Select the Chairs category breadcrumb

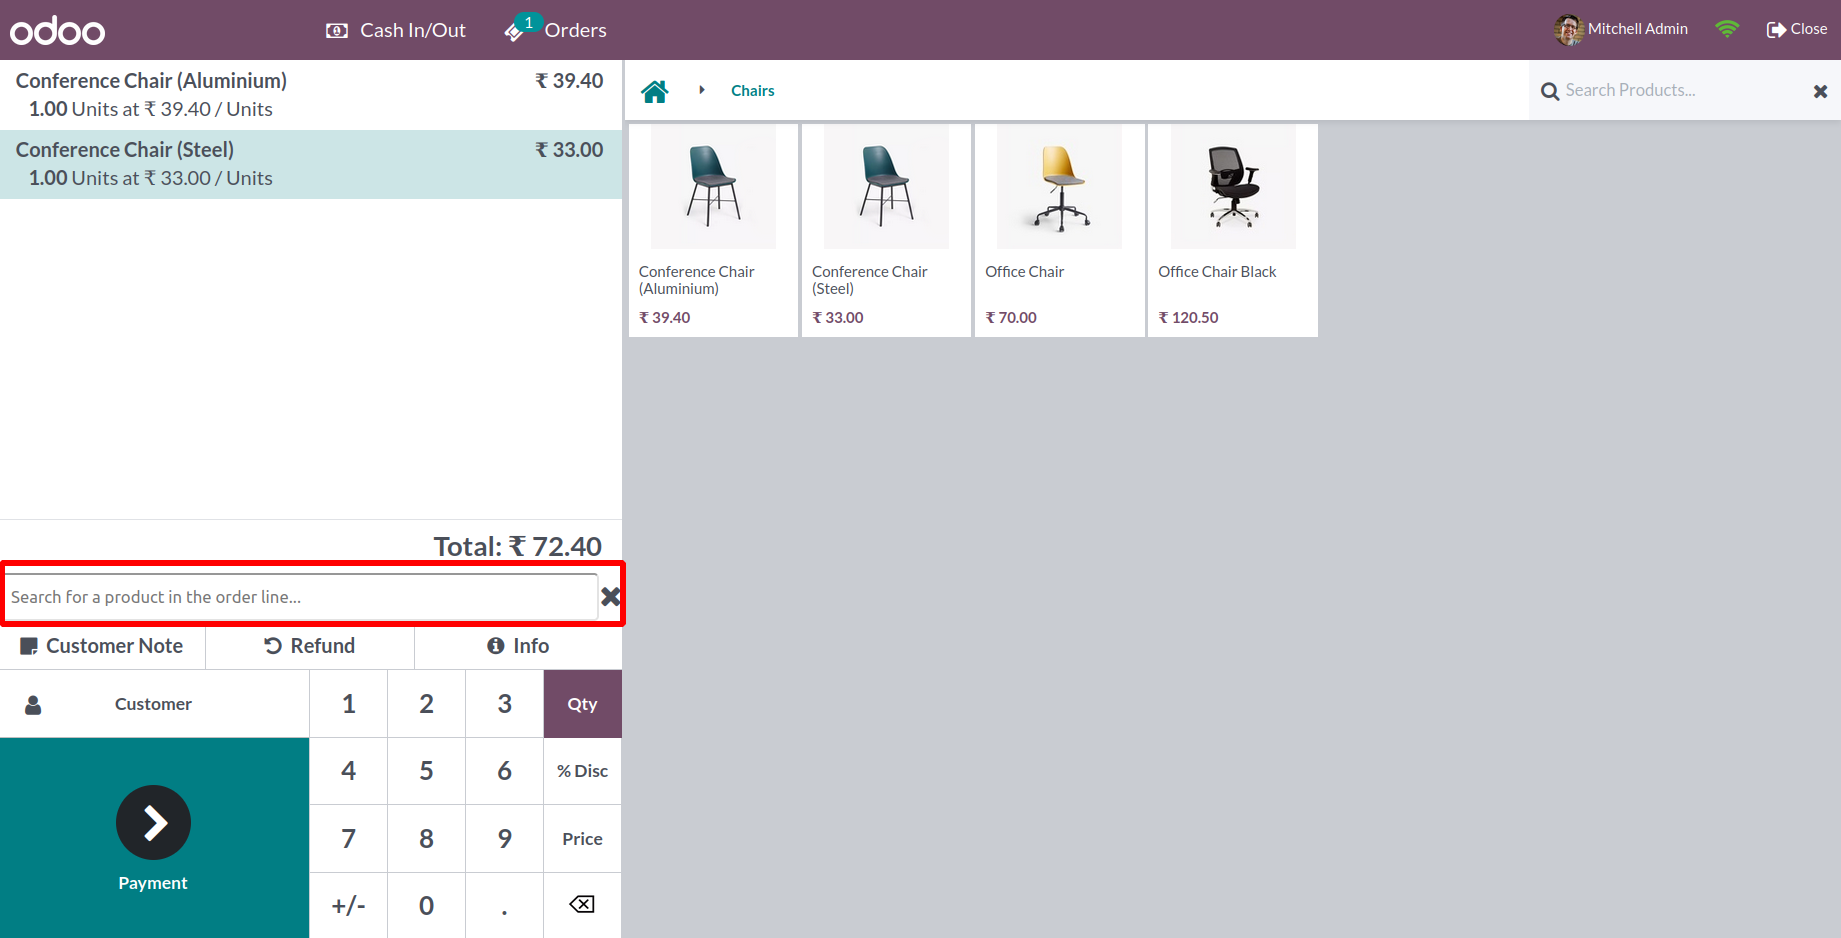click(753, 90)
